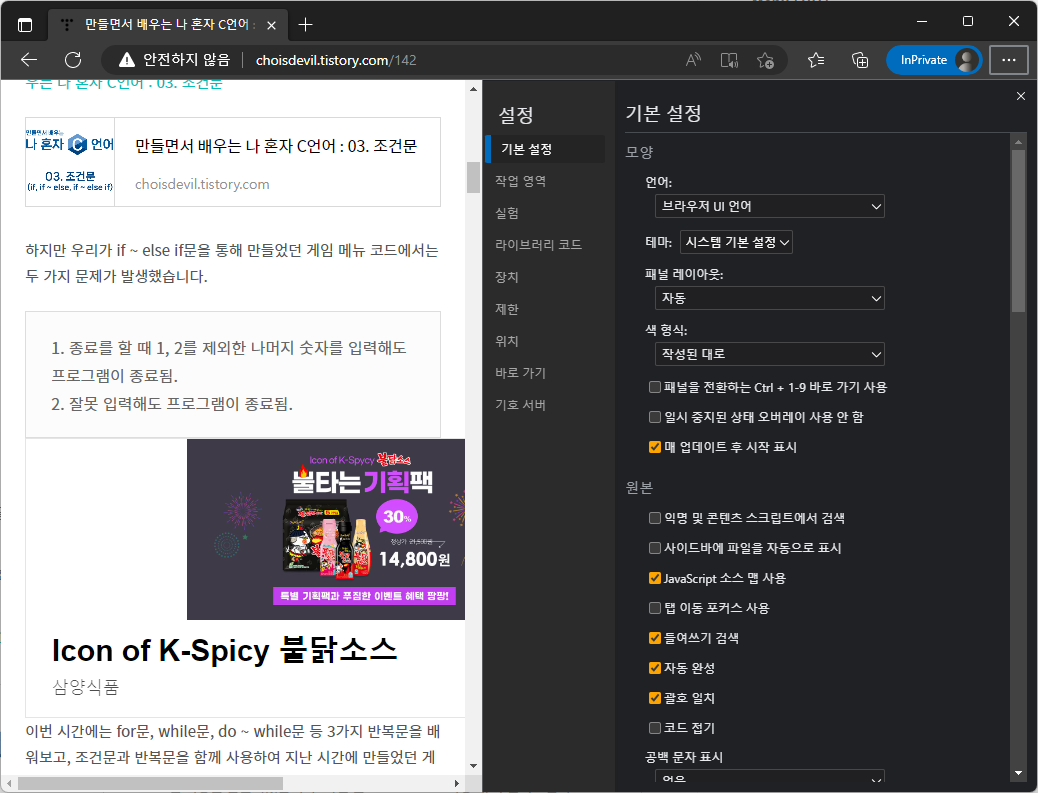Close the 만들면서 배우는 나 혼자 C언어 tab
Screen dimensions: 1038x793
271,25
